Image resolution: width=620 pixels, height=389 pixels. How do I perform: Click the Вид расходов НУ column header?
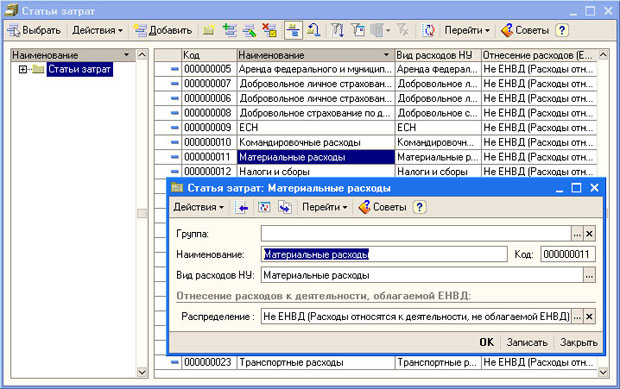pyautogui.click(x=438, y=55)
